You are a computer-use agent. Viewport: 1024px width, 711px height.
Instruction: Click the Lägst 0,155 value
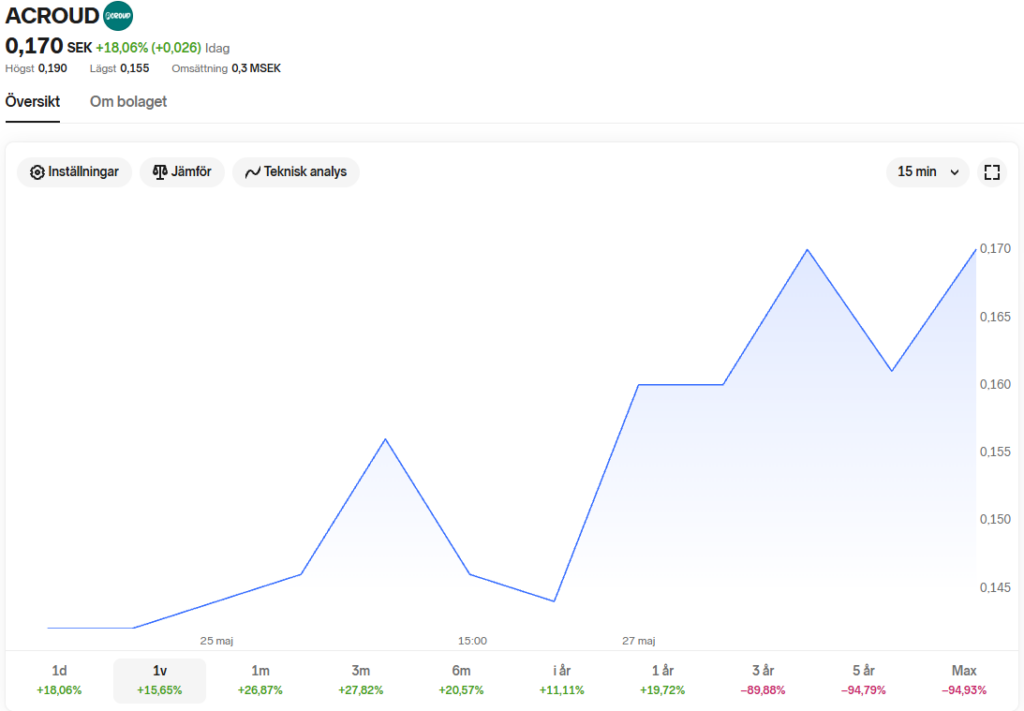click(x=120, y=69)
